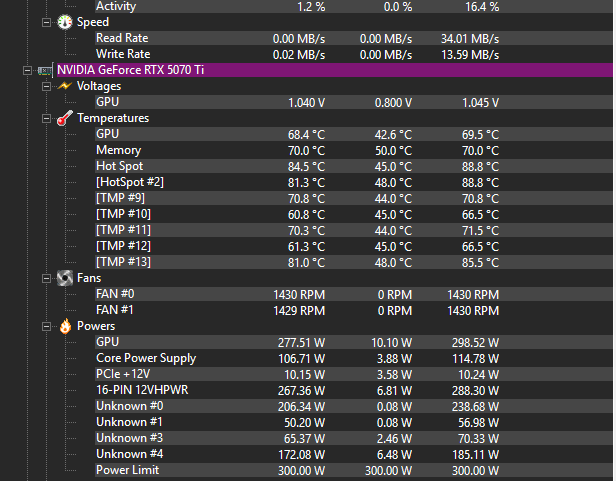Click the 85.5 °C TMP #13 maximum
616x481 pixels.
coord(480,263)
